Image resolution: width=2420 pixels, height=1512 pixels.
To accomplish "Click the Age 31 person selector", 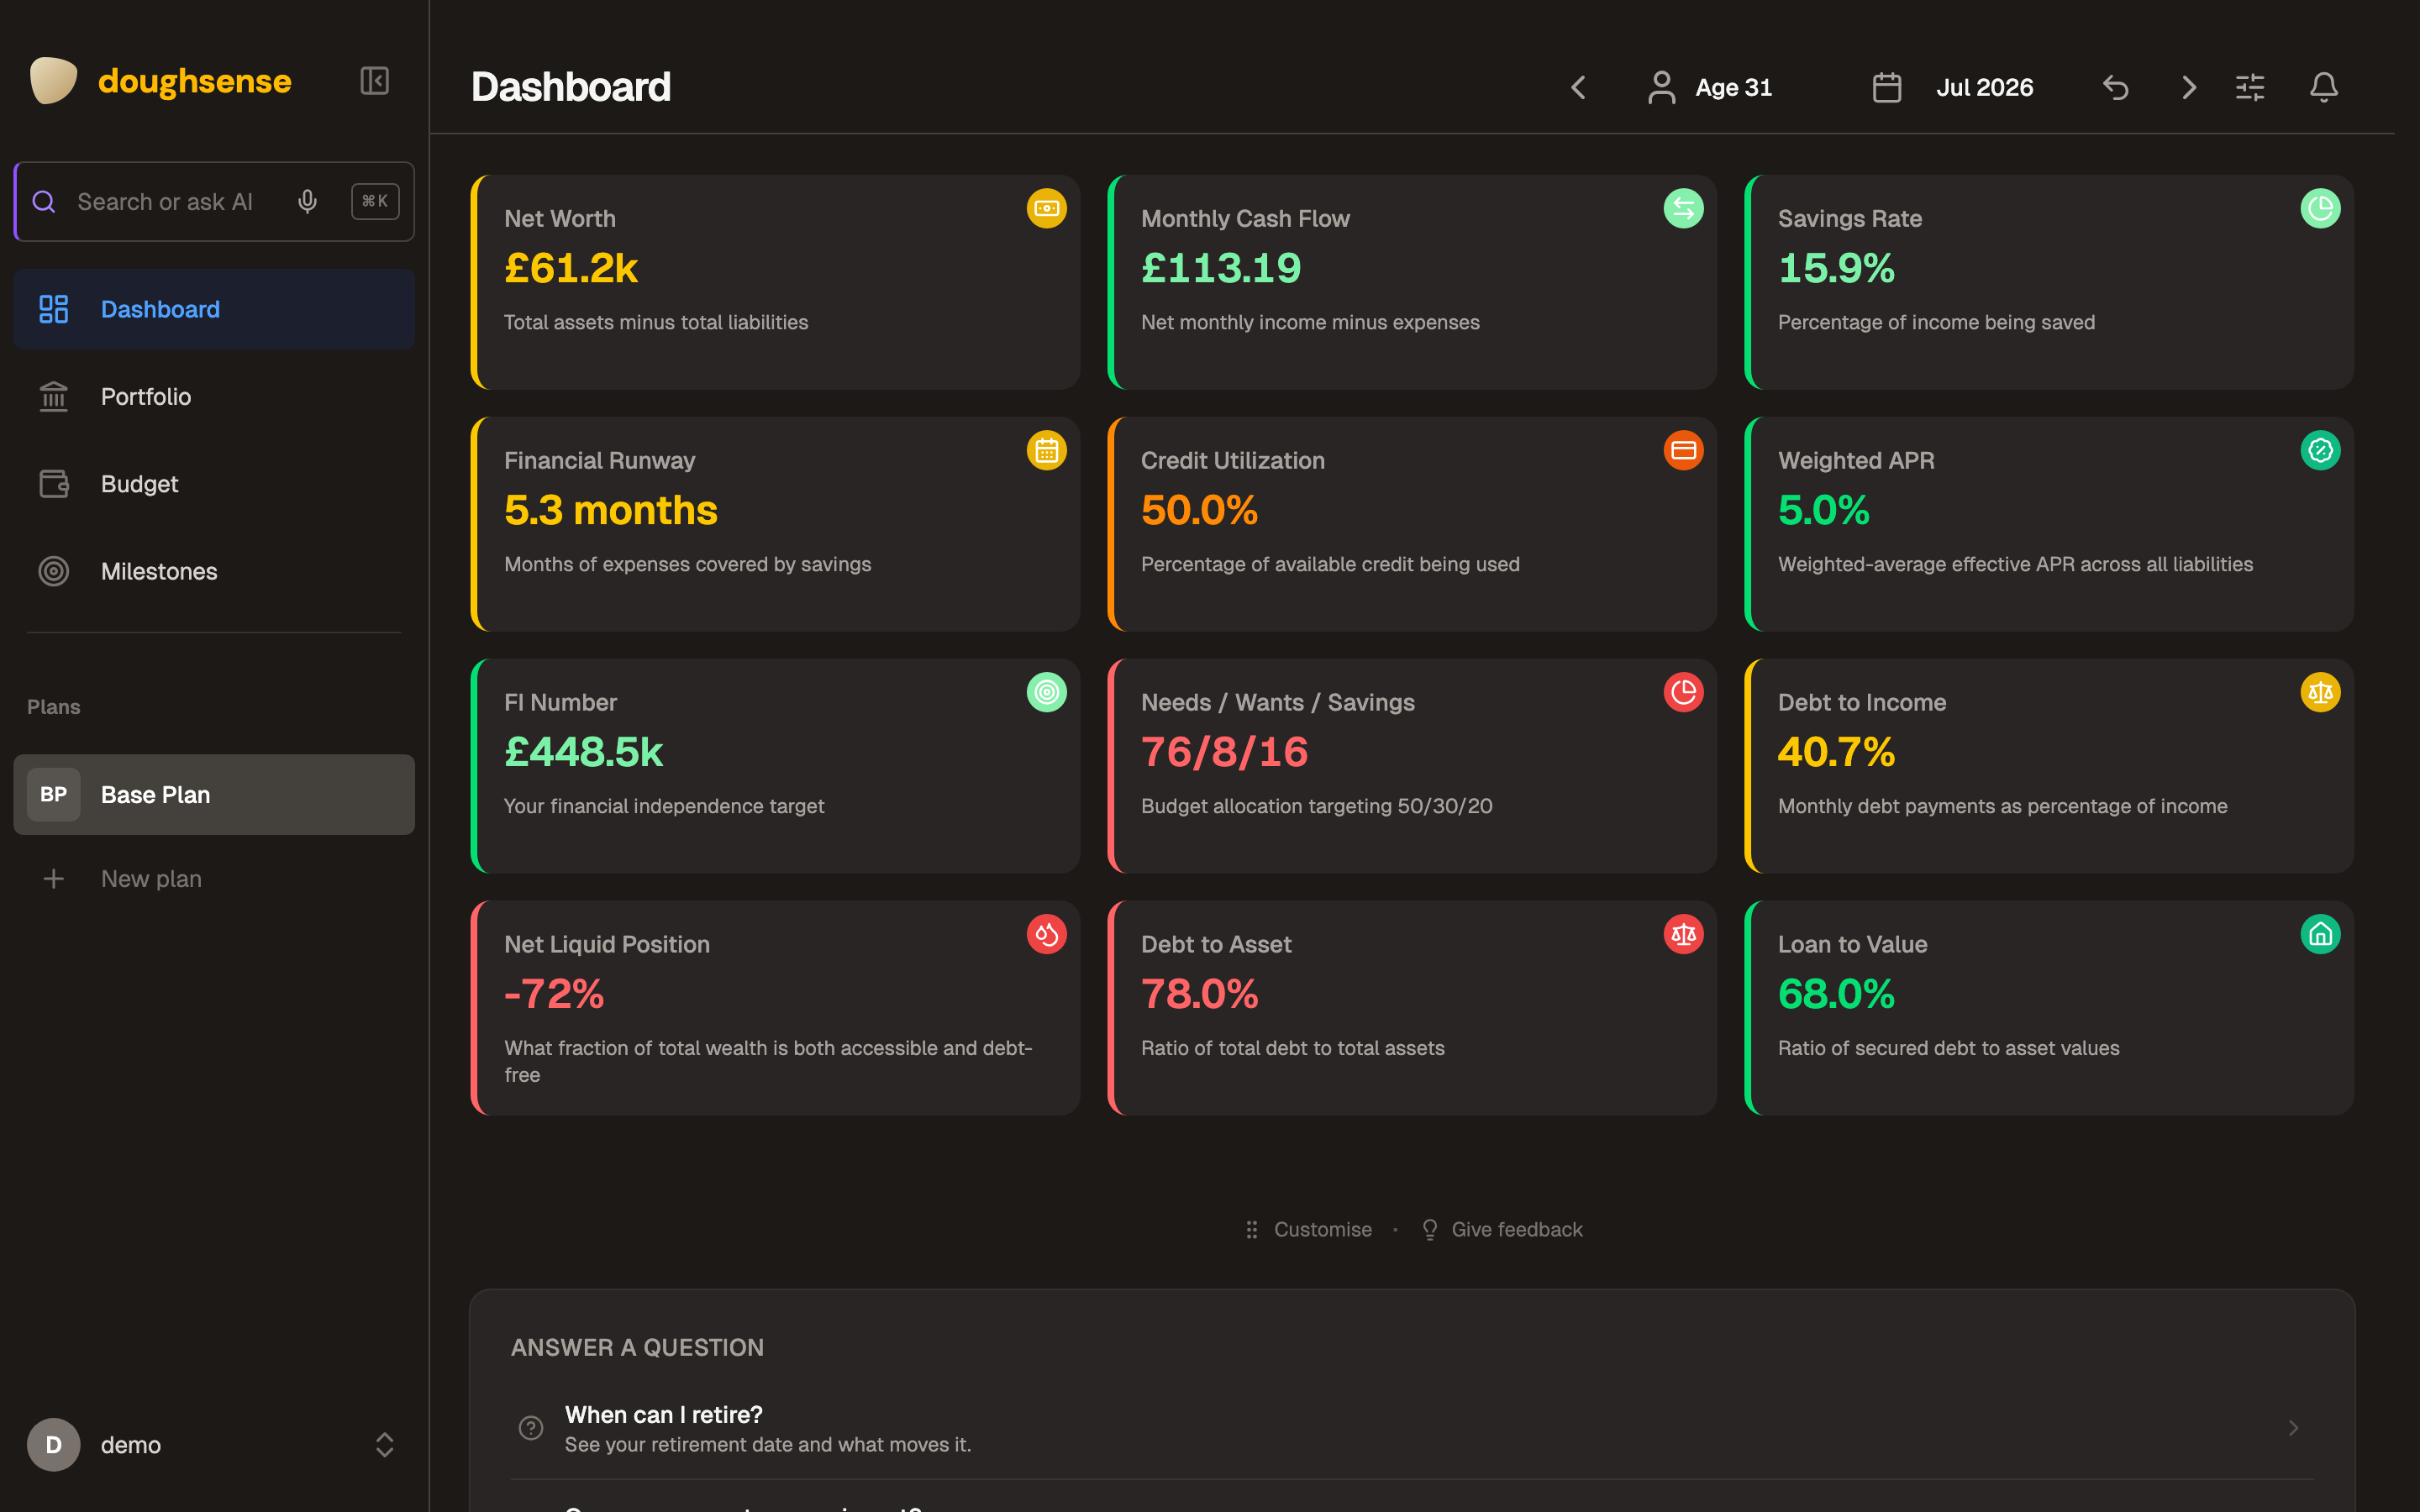I will tap(1710, 88).
